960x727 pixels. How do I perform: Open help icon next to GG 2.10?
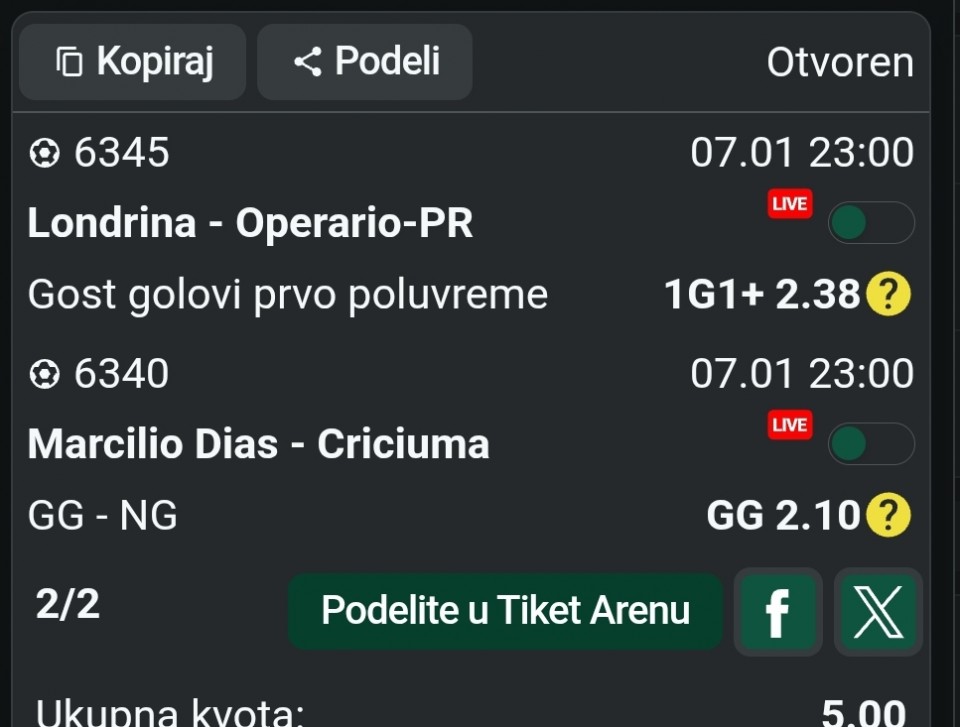(888, 515)
